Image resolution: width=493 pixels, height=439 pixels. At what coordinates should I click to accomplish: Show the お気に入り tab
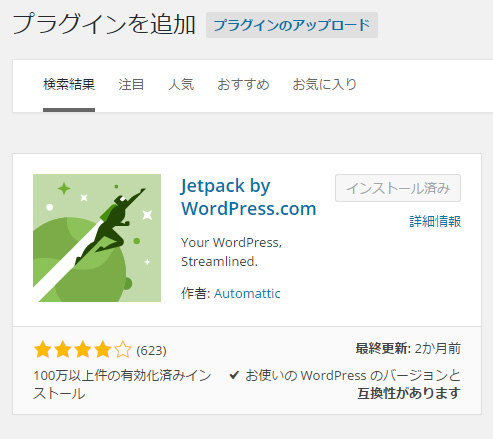325,84
